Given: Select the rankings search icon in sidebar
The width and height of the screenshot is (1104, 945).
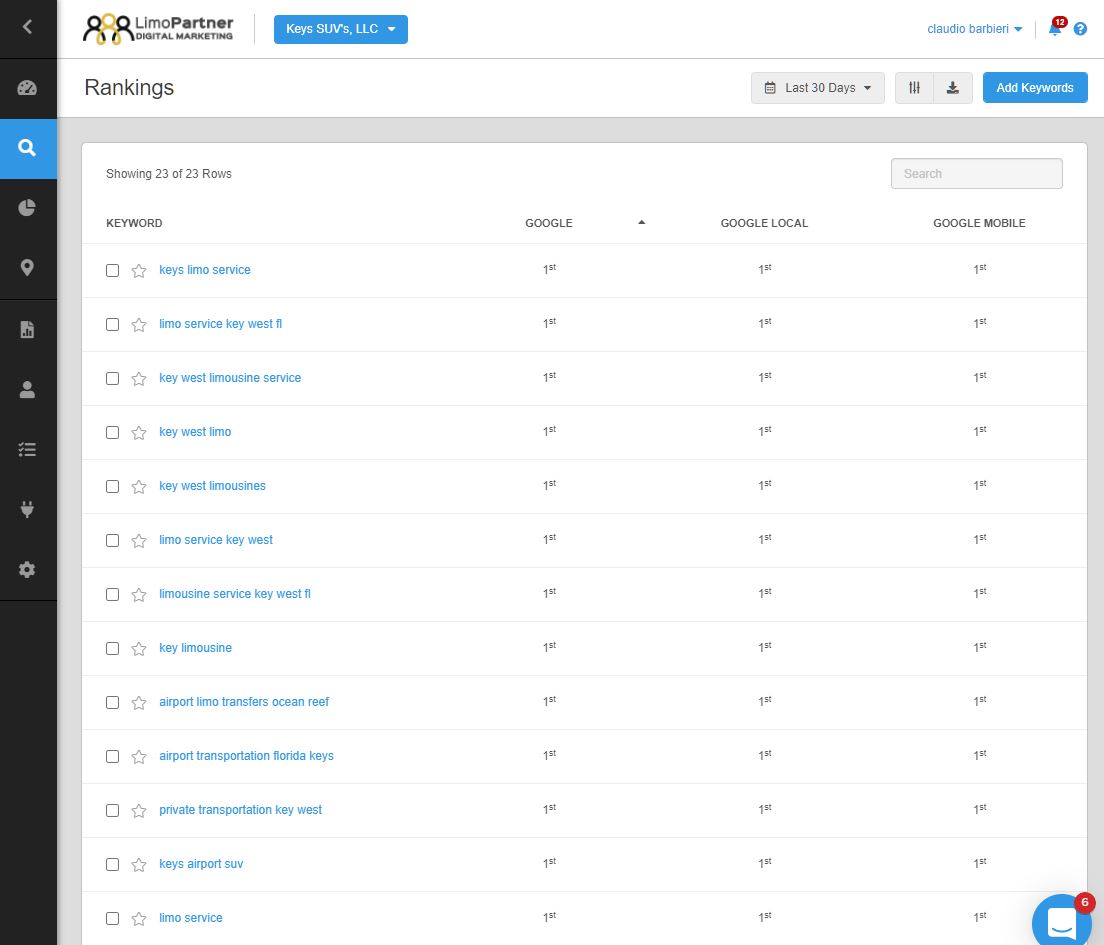Looking at the screenshot, I should pyautogui.click(x=27, y=148).
